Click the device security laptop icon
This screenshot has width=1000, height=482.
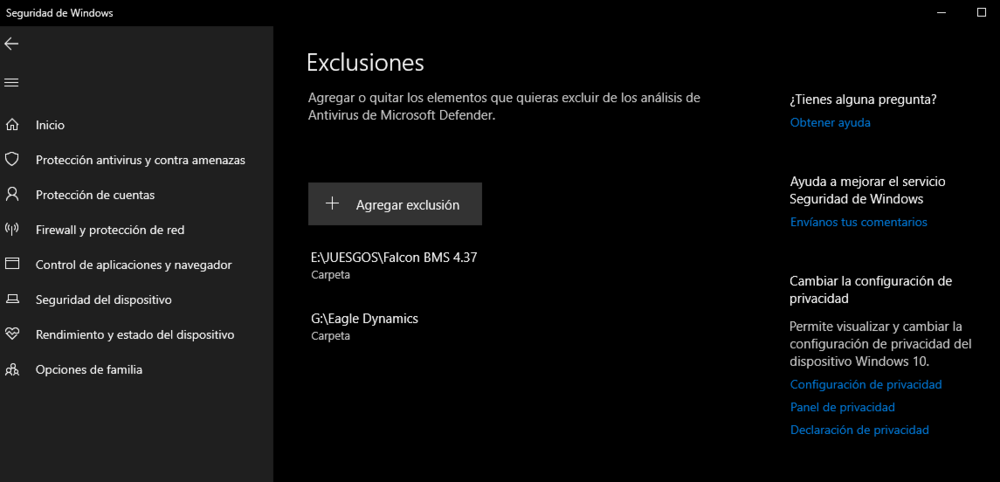pyautogui.click(x=11, y=299)
